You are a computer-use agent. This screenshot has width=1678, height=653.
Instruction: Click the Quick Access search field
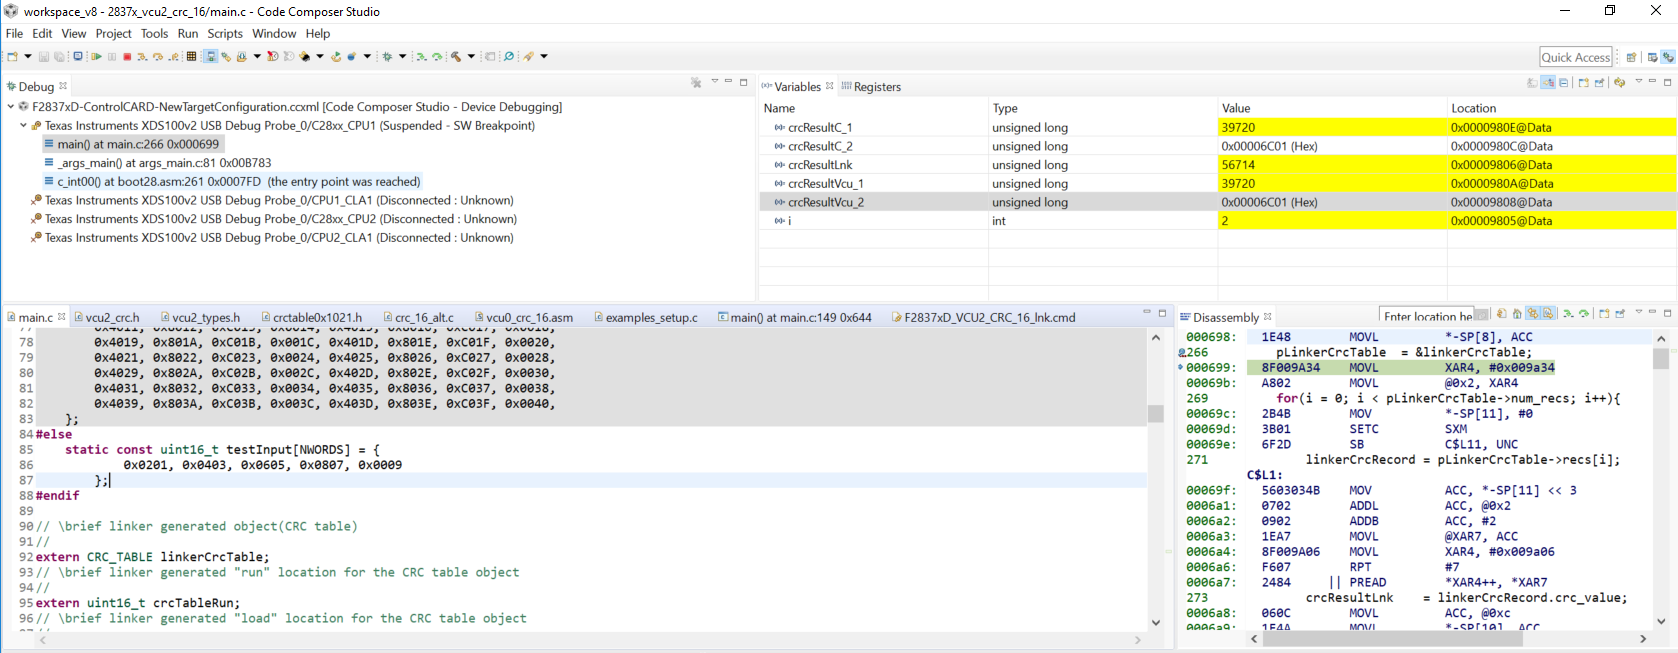1576,57
